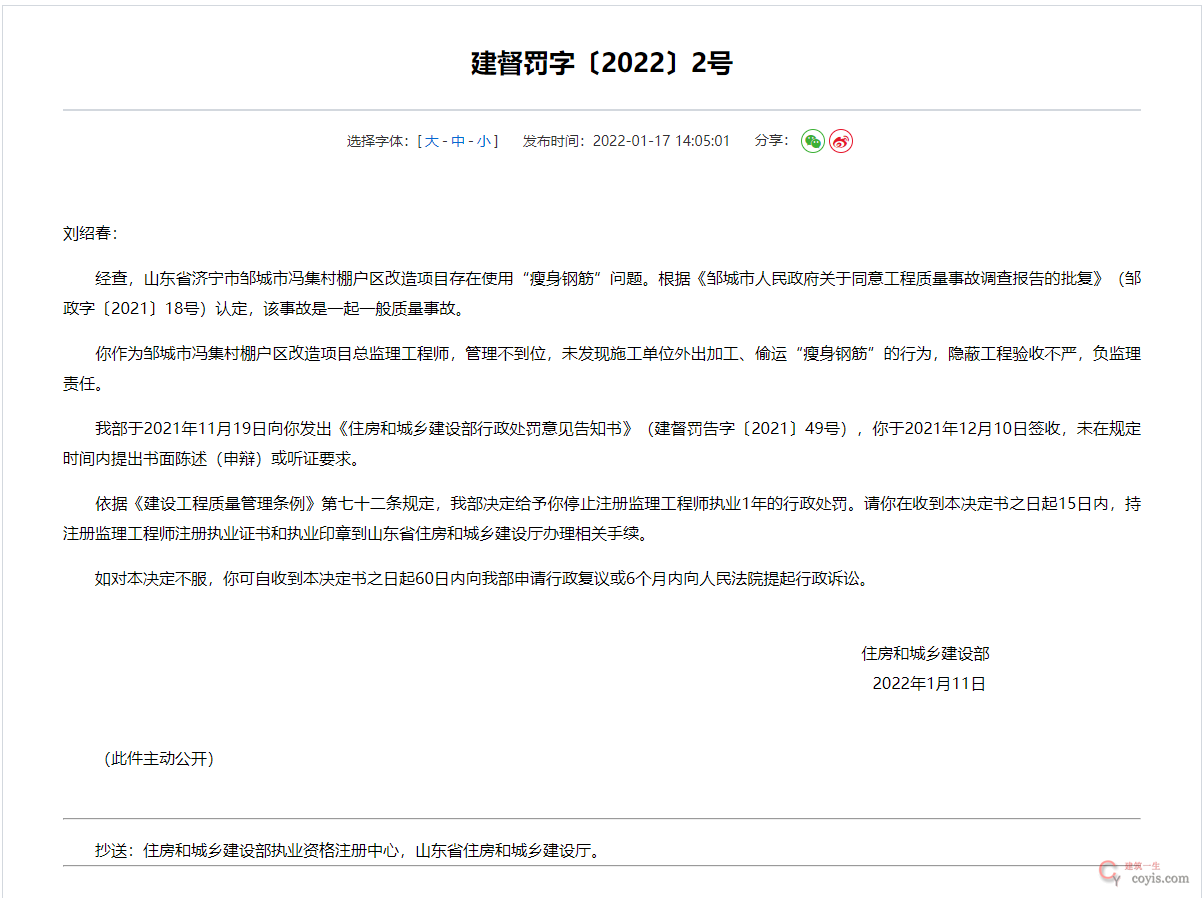Click the paragraph starting with 如对本决定不服
Screen dimensions: 1202x898
pos(481,578)
